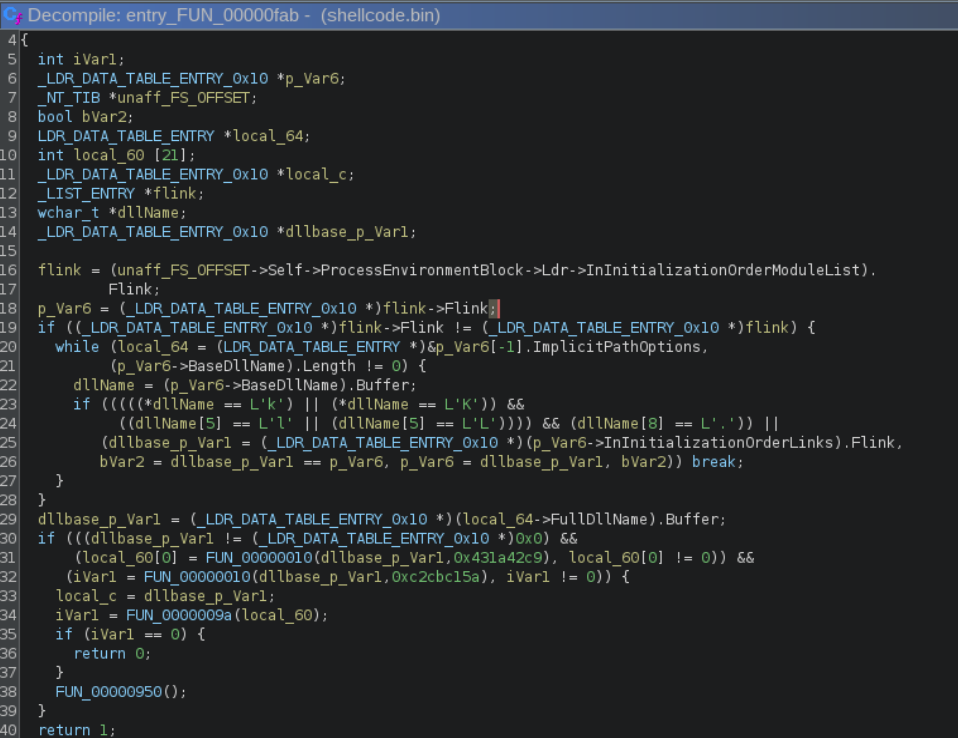The image size is (958, 738).
Task: Highlight the hash constant 0xc2cbc15a
Action: coord(436,577)
